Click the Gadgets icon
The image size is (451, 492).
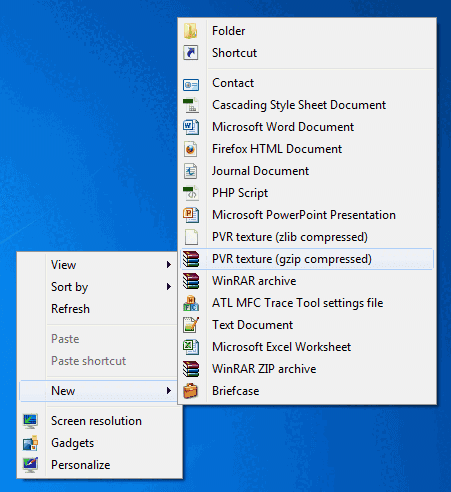pyautogui.click(x=30, y=443)
